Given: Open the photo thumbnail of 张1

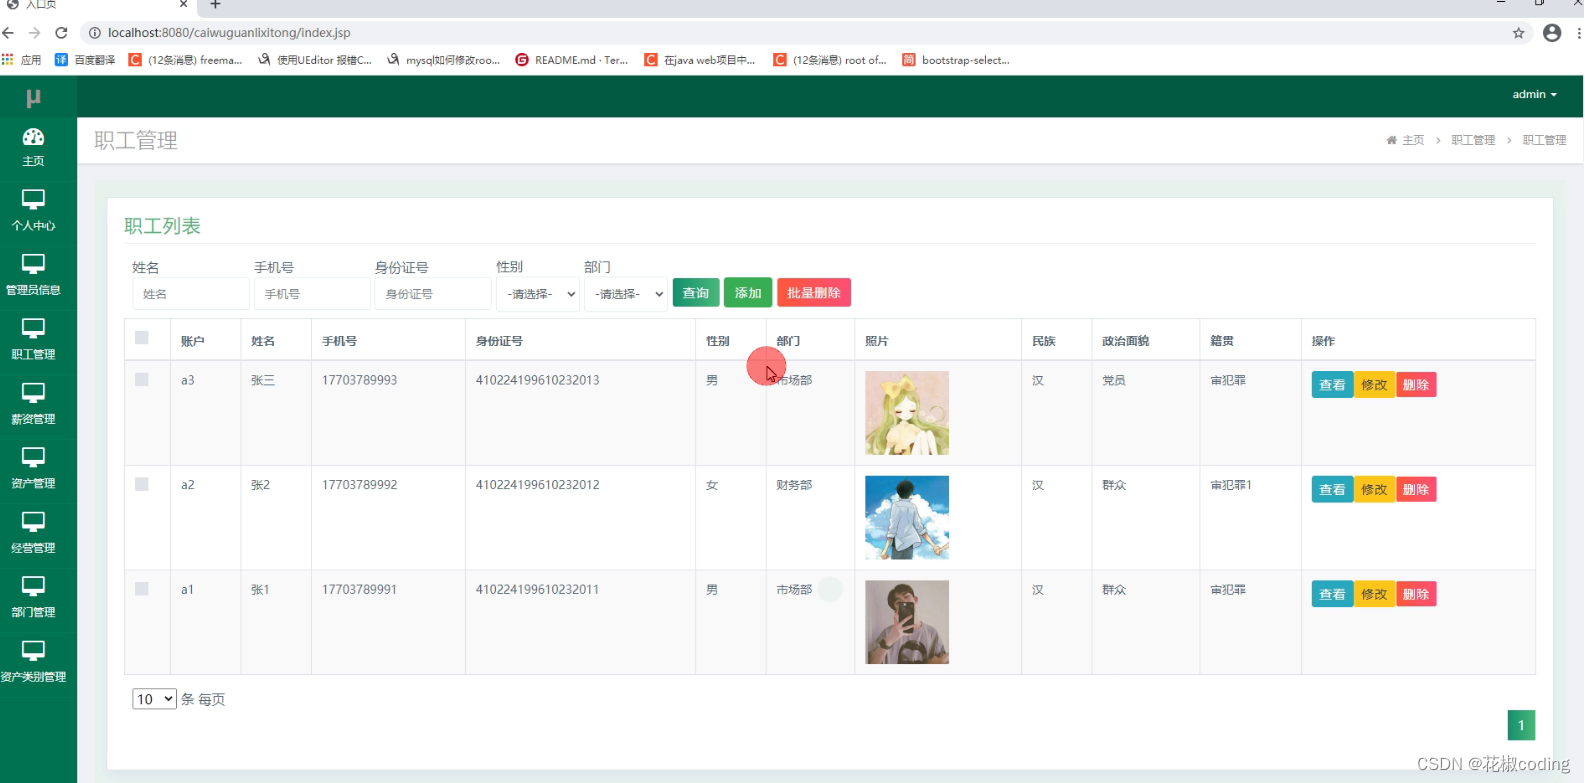Looking at the screenshot, I should [907, 622].
